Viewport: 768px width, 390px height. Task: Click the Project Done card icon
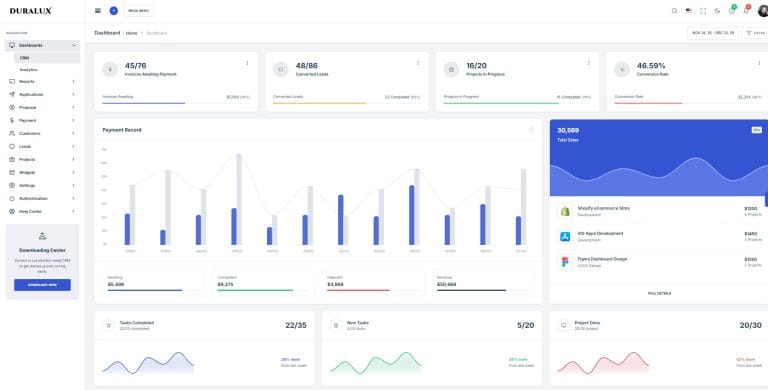coord(564,325)
